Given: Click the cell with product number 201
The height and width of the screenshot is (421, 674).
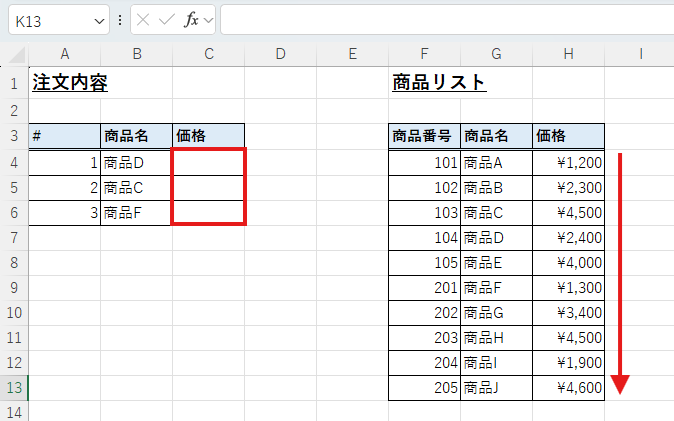Looking at the screenshot, I should click(424, 288).
